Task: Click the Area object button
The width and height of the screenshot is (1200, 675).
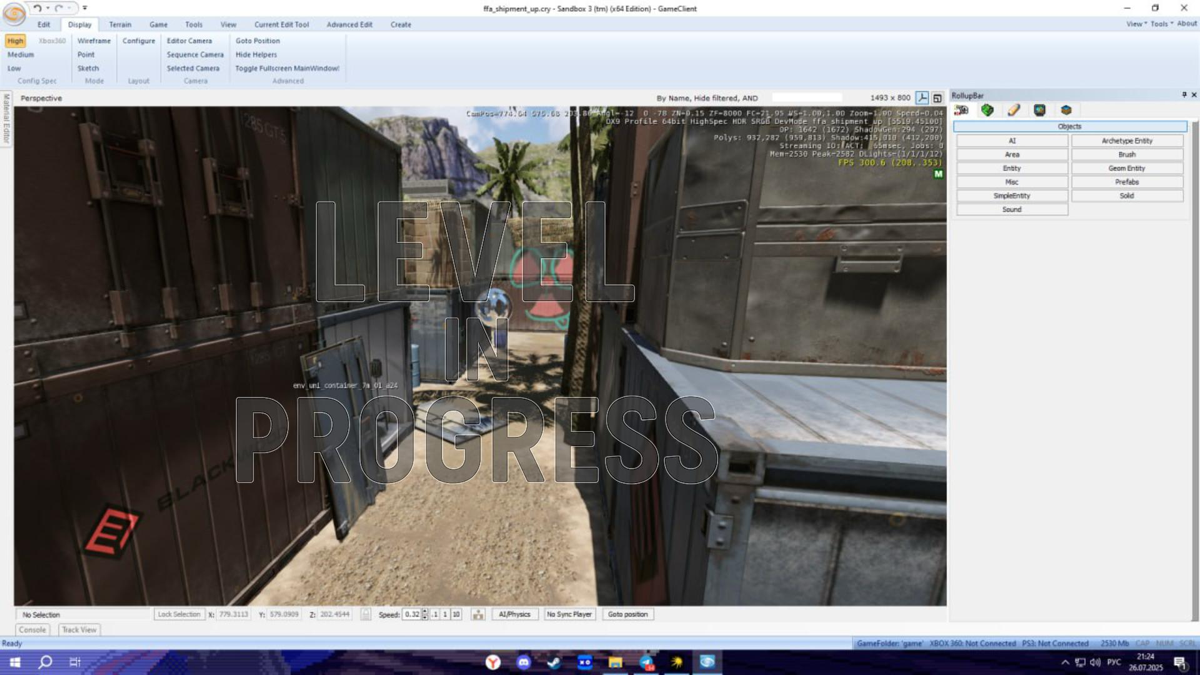Action: (1012, 155)
